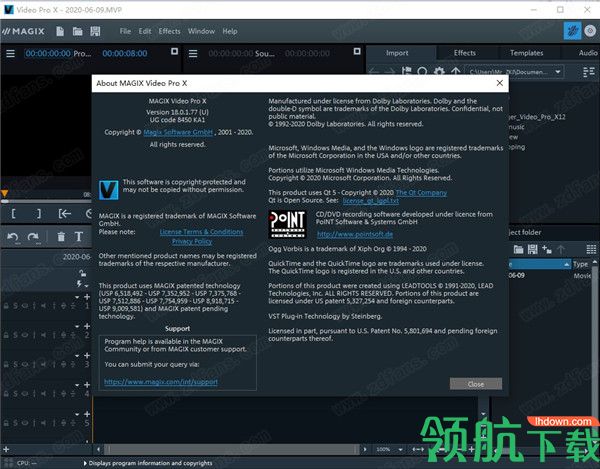
Task: Set out-point with right bracket button
Action: click(39, 213)
